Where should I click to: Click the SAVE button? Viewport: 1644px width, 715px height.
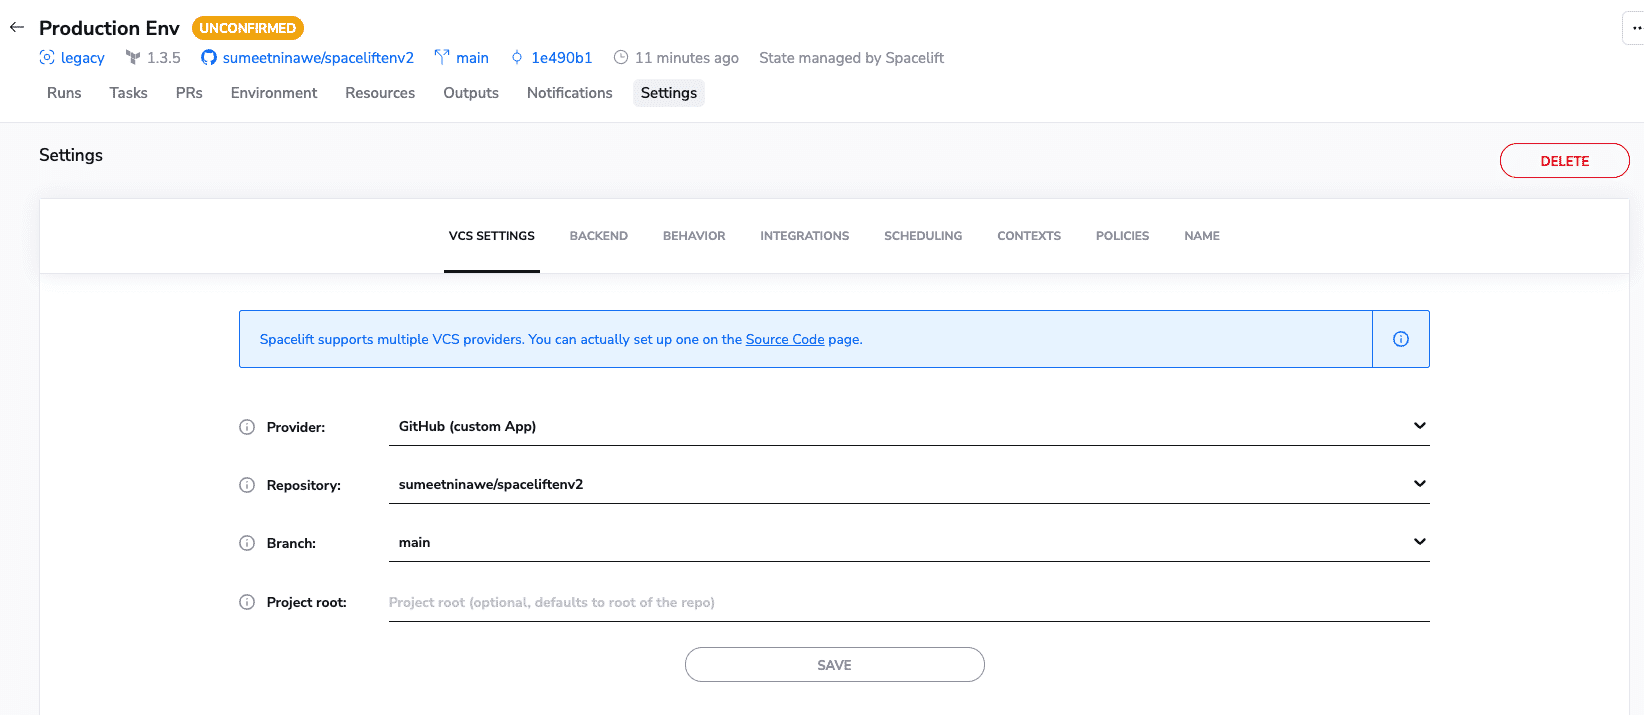coord(835,665)
